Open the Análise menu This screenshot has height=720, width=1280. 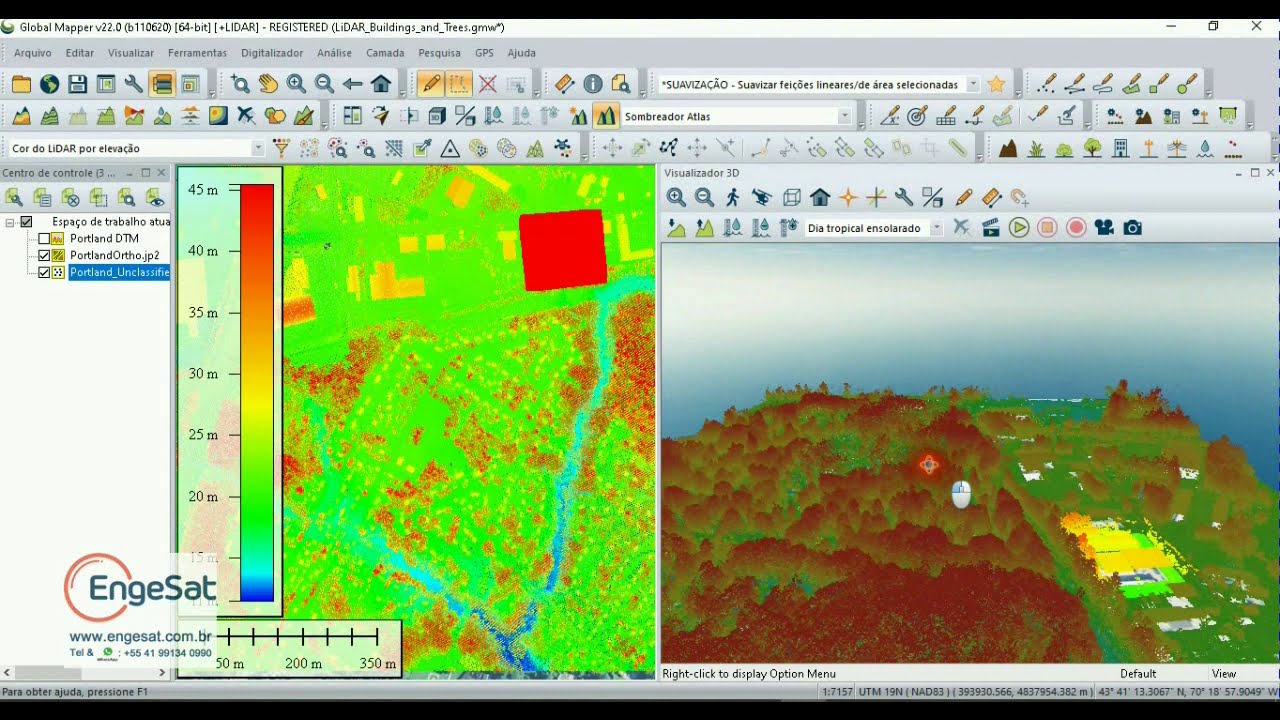coord(334,53)
